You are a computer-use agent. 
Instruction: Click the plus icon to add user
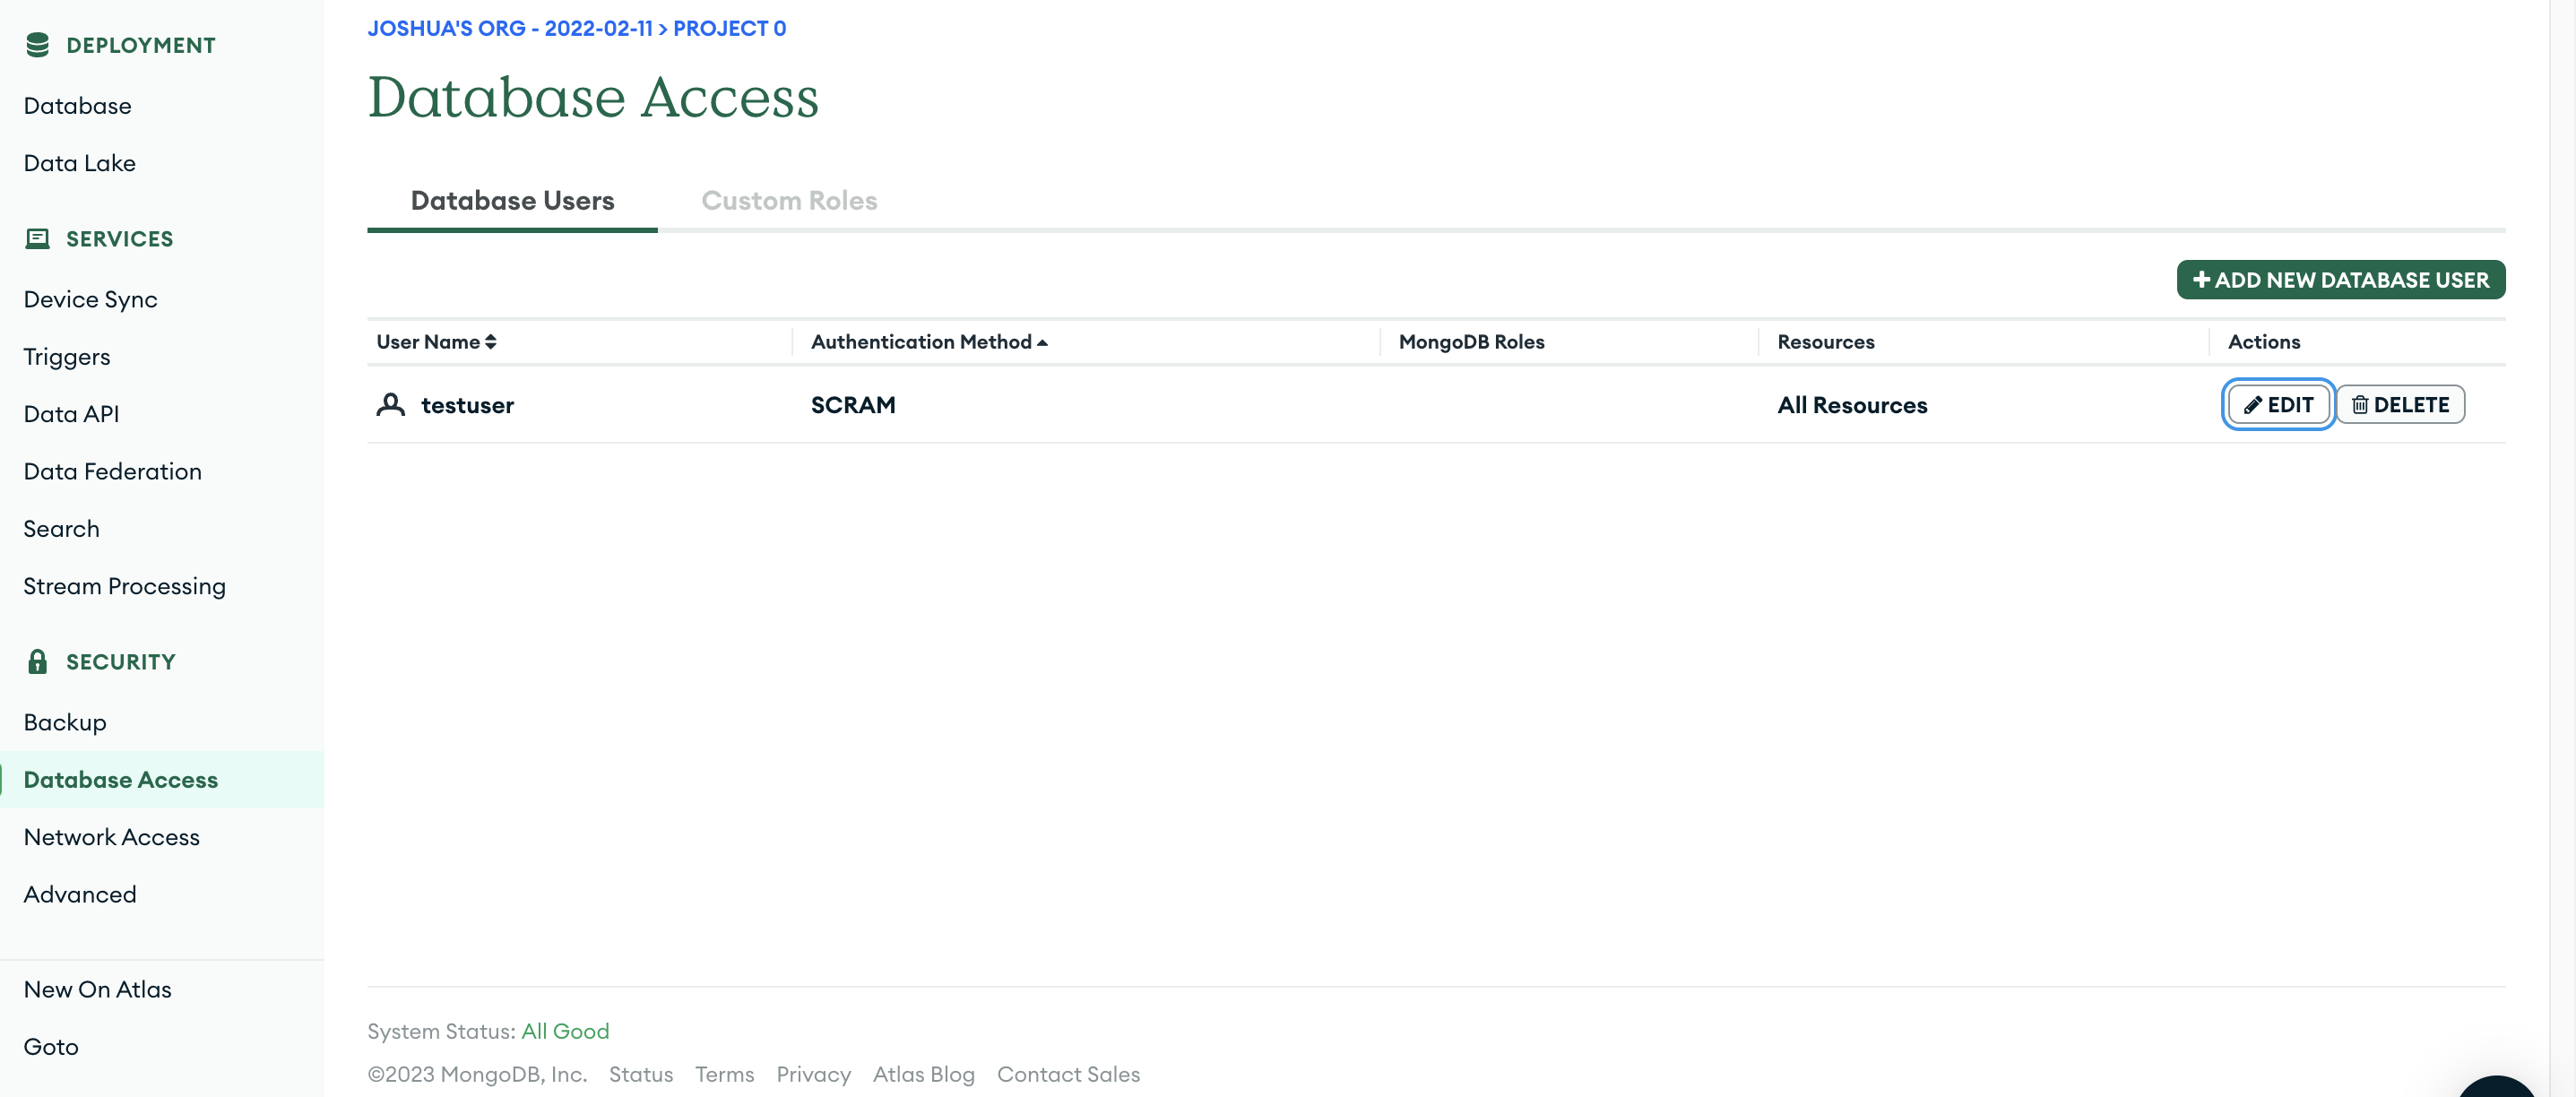click(2201, 280)
